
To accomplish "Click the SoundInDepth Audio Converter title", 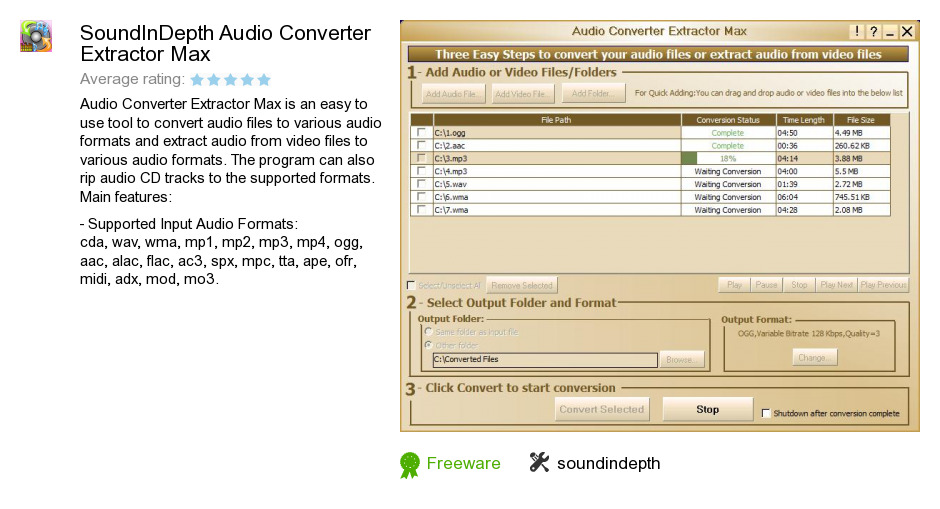I will [225, 43].
